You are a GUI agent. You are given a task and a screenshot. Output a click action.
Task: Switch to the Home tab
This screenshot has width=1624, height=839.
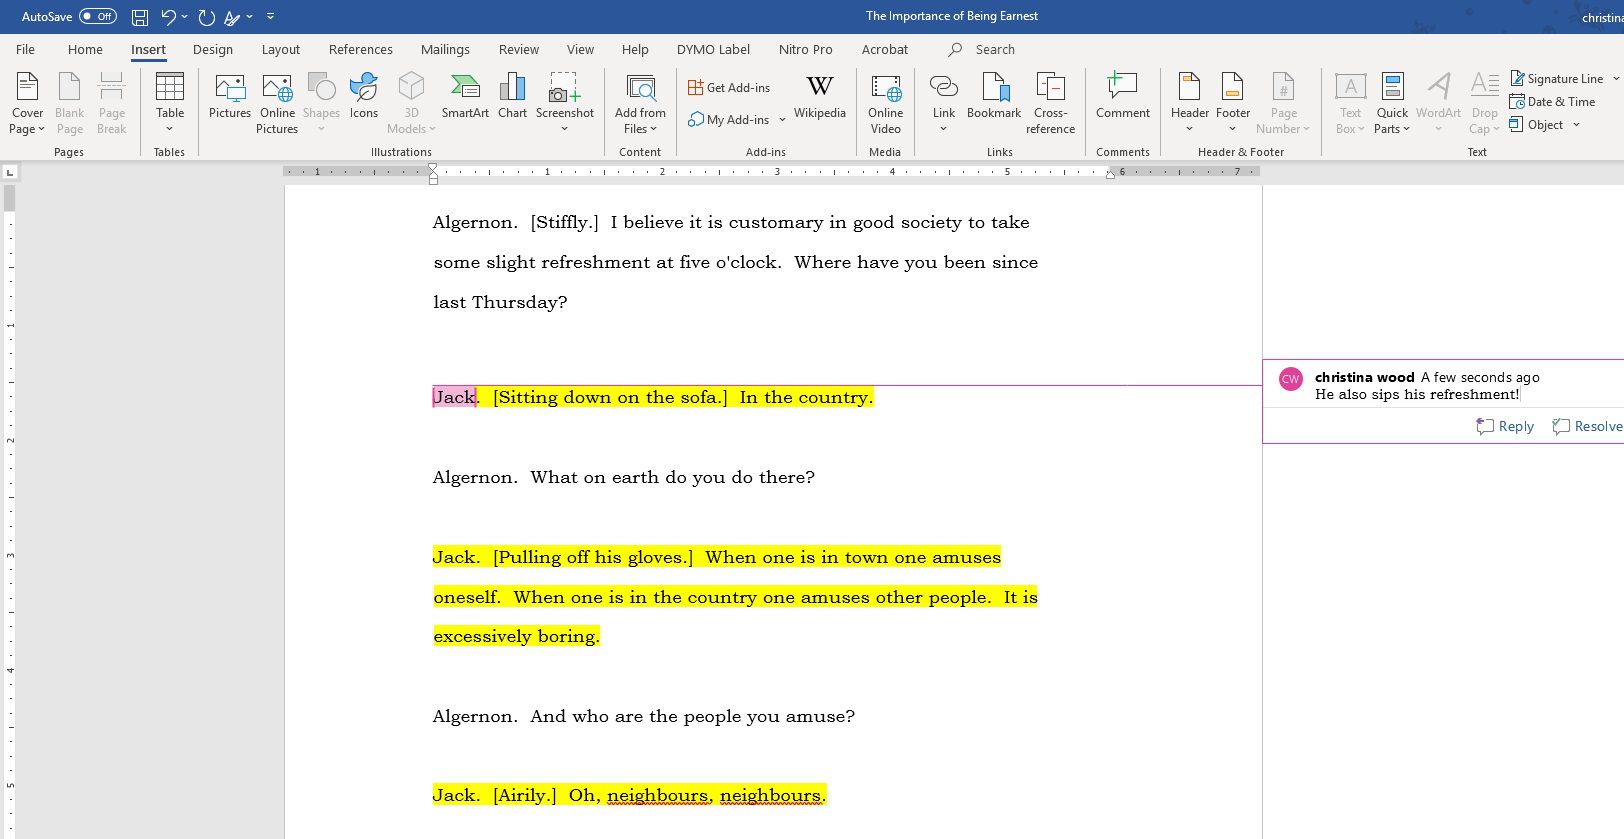click(85, 49)
